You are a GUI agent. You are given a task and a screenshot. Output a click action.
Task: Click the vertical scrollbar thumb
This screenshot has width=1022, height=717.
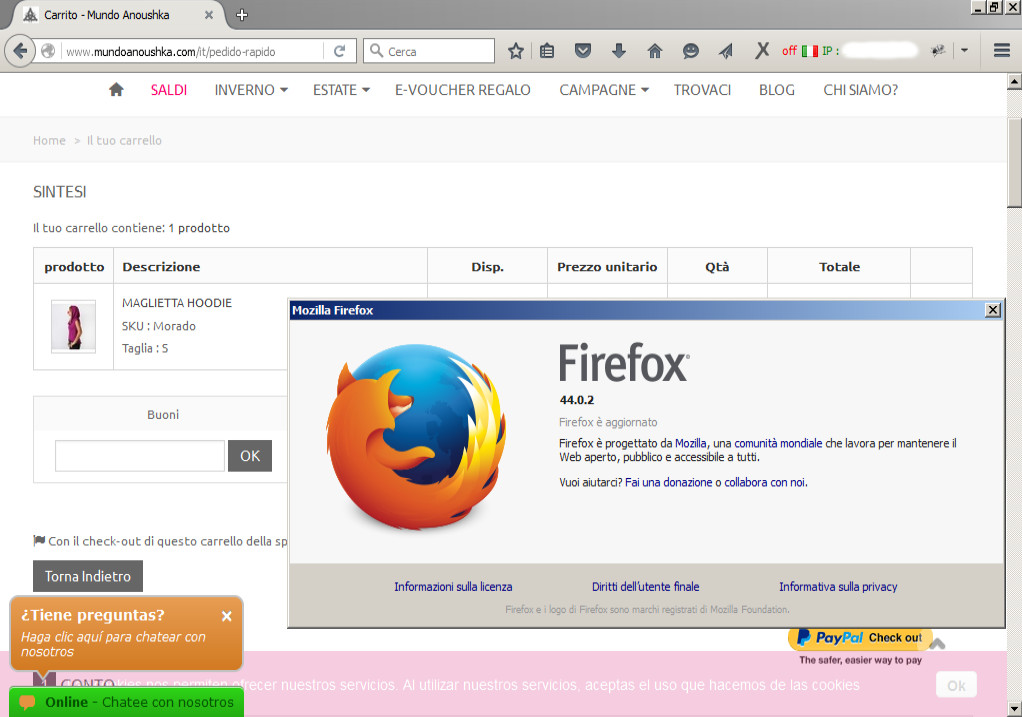[1014, 163]
